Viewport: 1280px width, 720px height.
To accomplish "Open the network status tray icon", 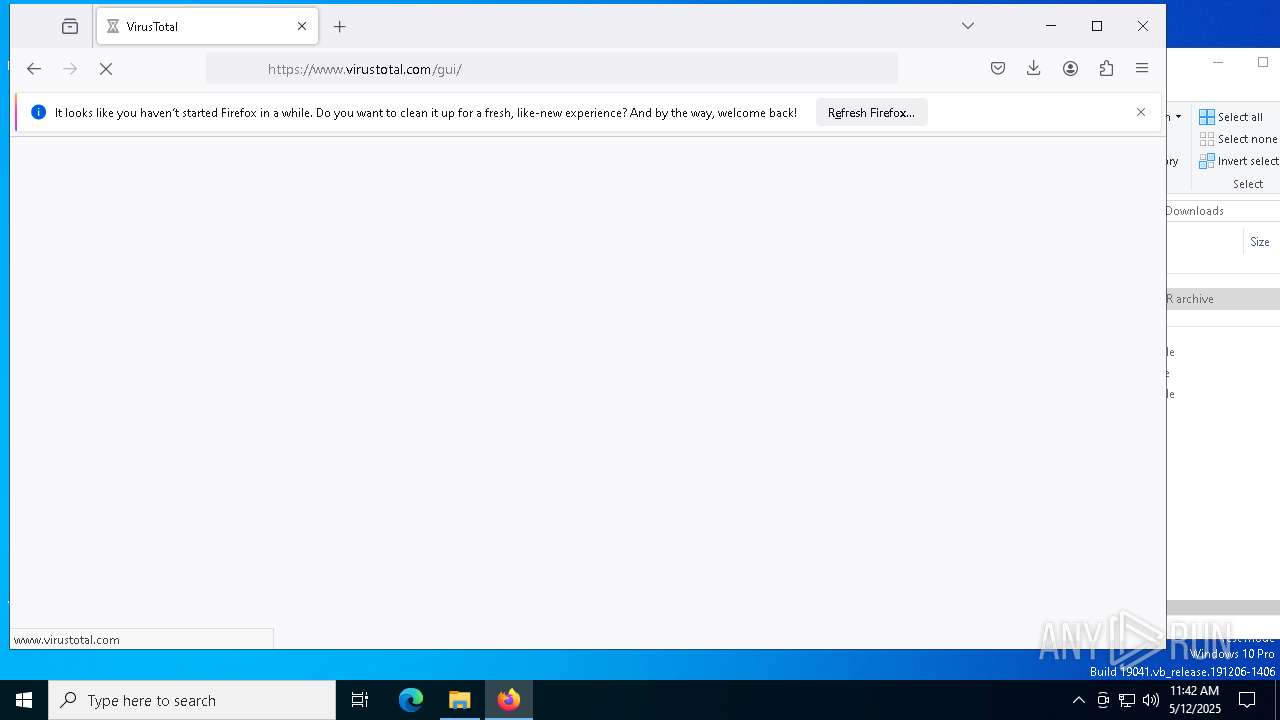I will pyautogui.click(x=1127, y=700).
